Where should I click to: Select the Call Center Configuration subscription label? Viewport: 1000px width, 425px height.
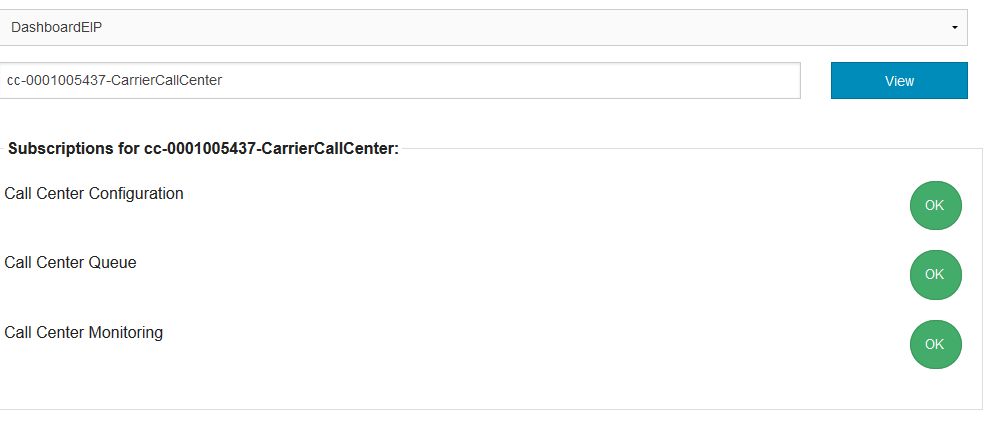[x=94, y=194]
